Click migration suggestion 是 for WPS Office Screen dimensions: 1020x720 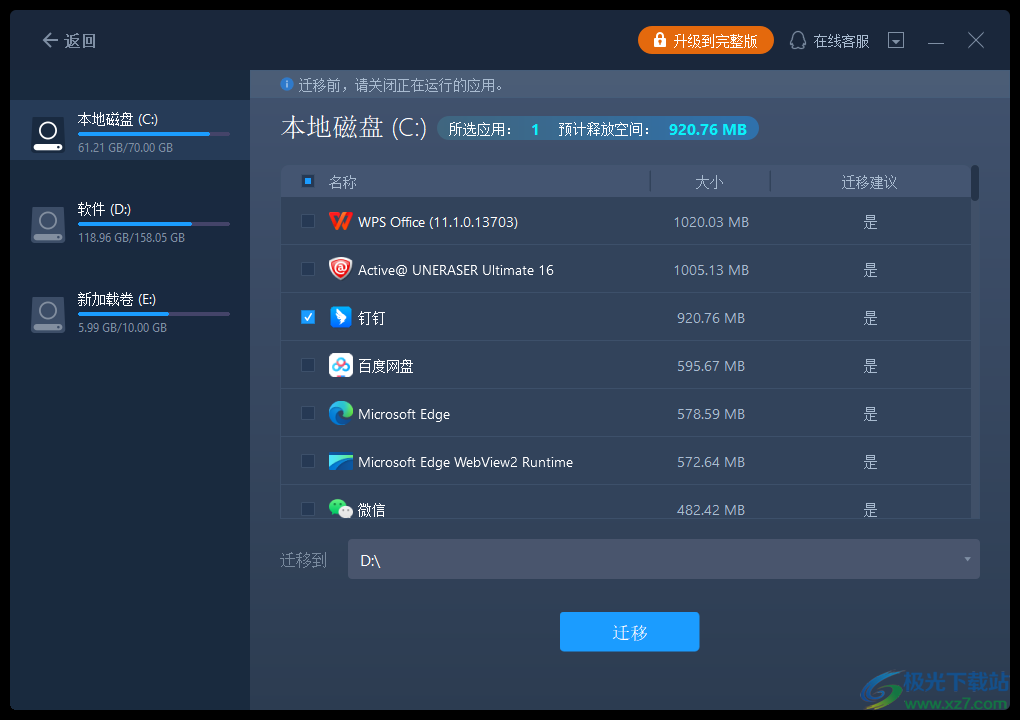870,222
